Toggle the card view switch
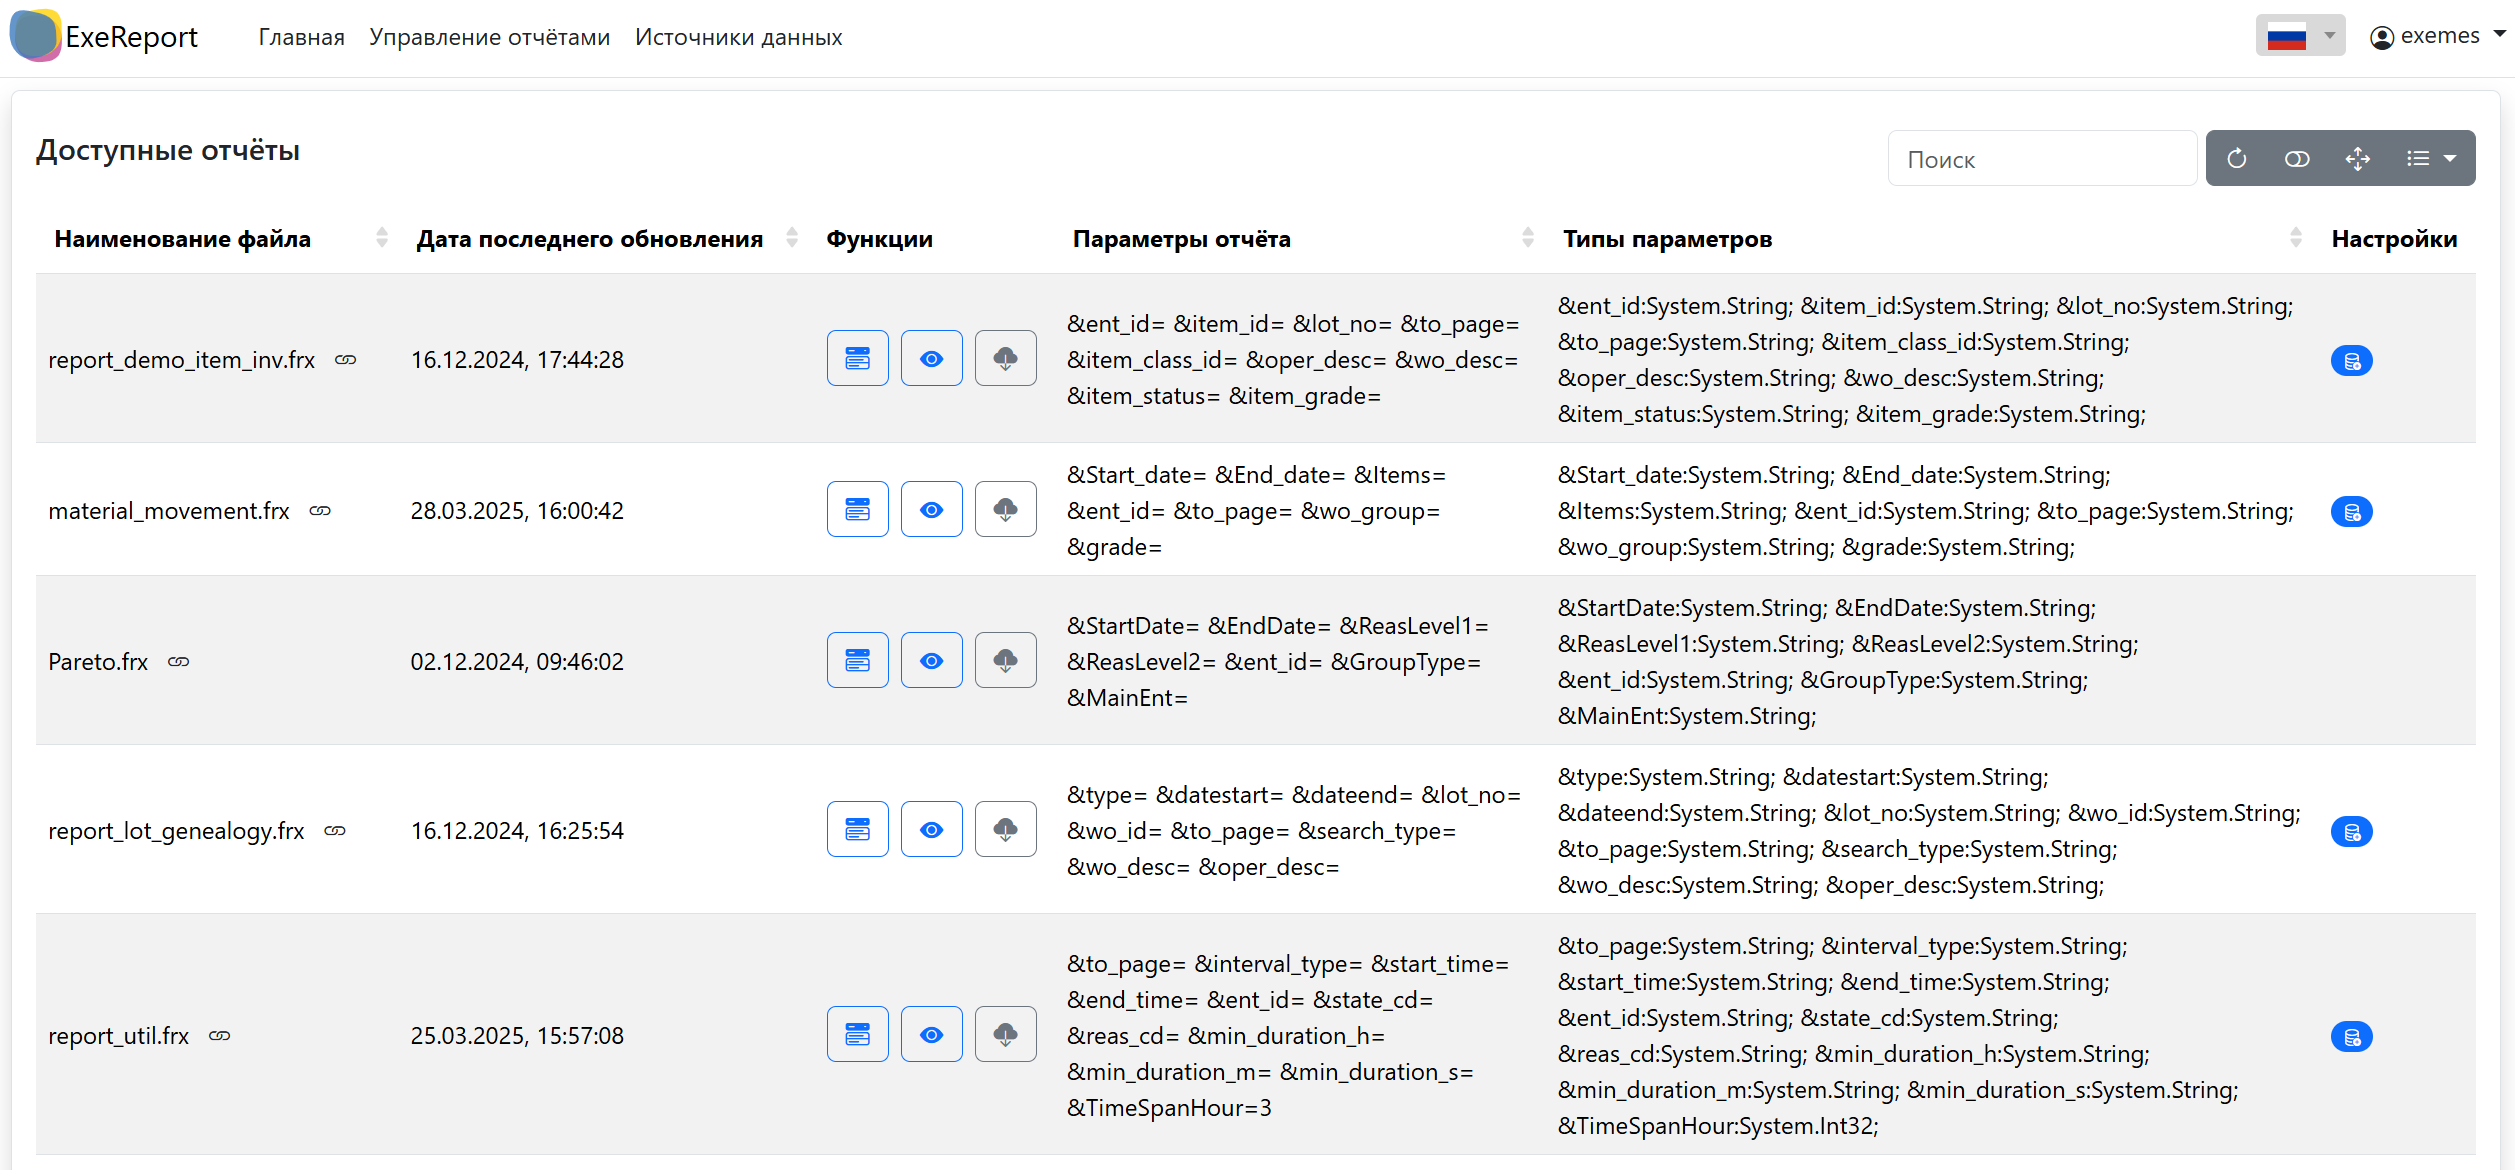The width and height of the screenshot is (2515, 1170). point(2297,159)
